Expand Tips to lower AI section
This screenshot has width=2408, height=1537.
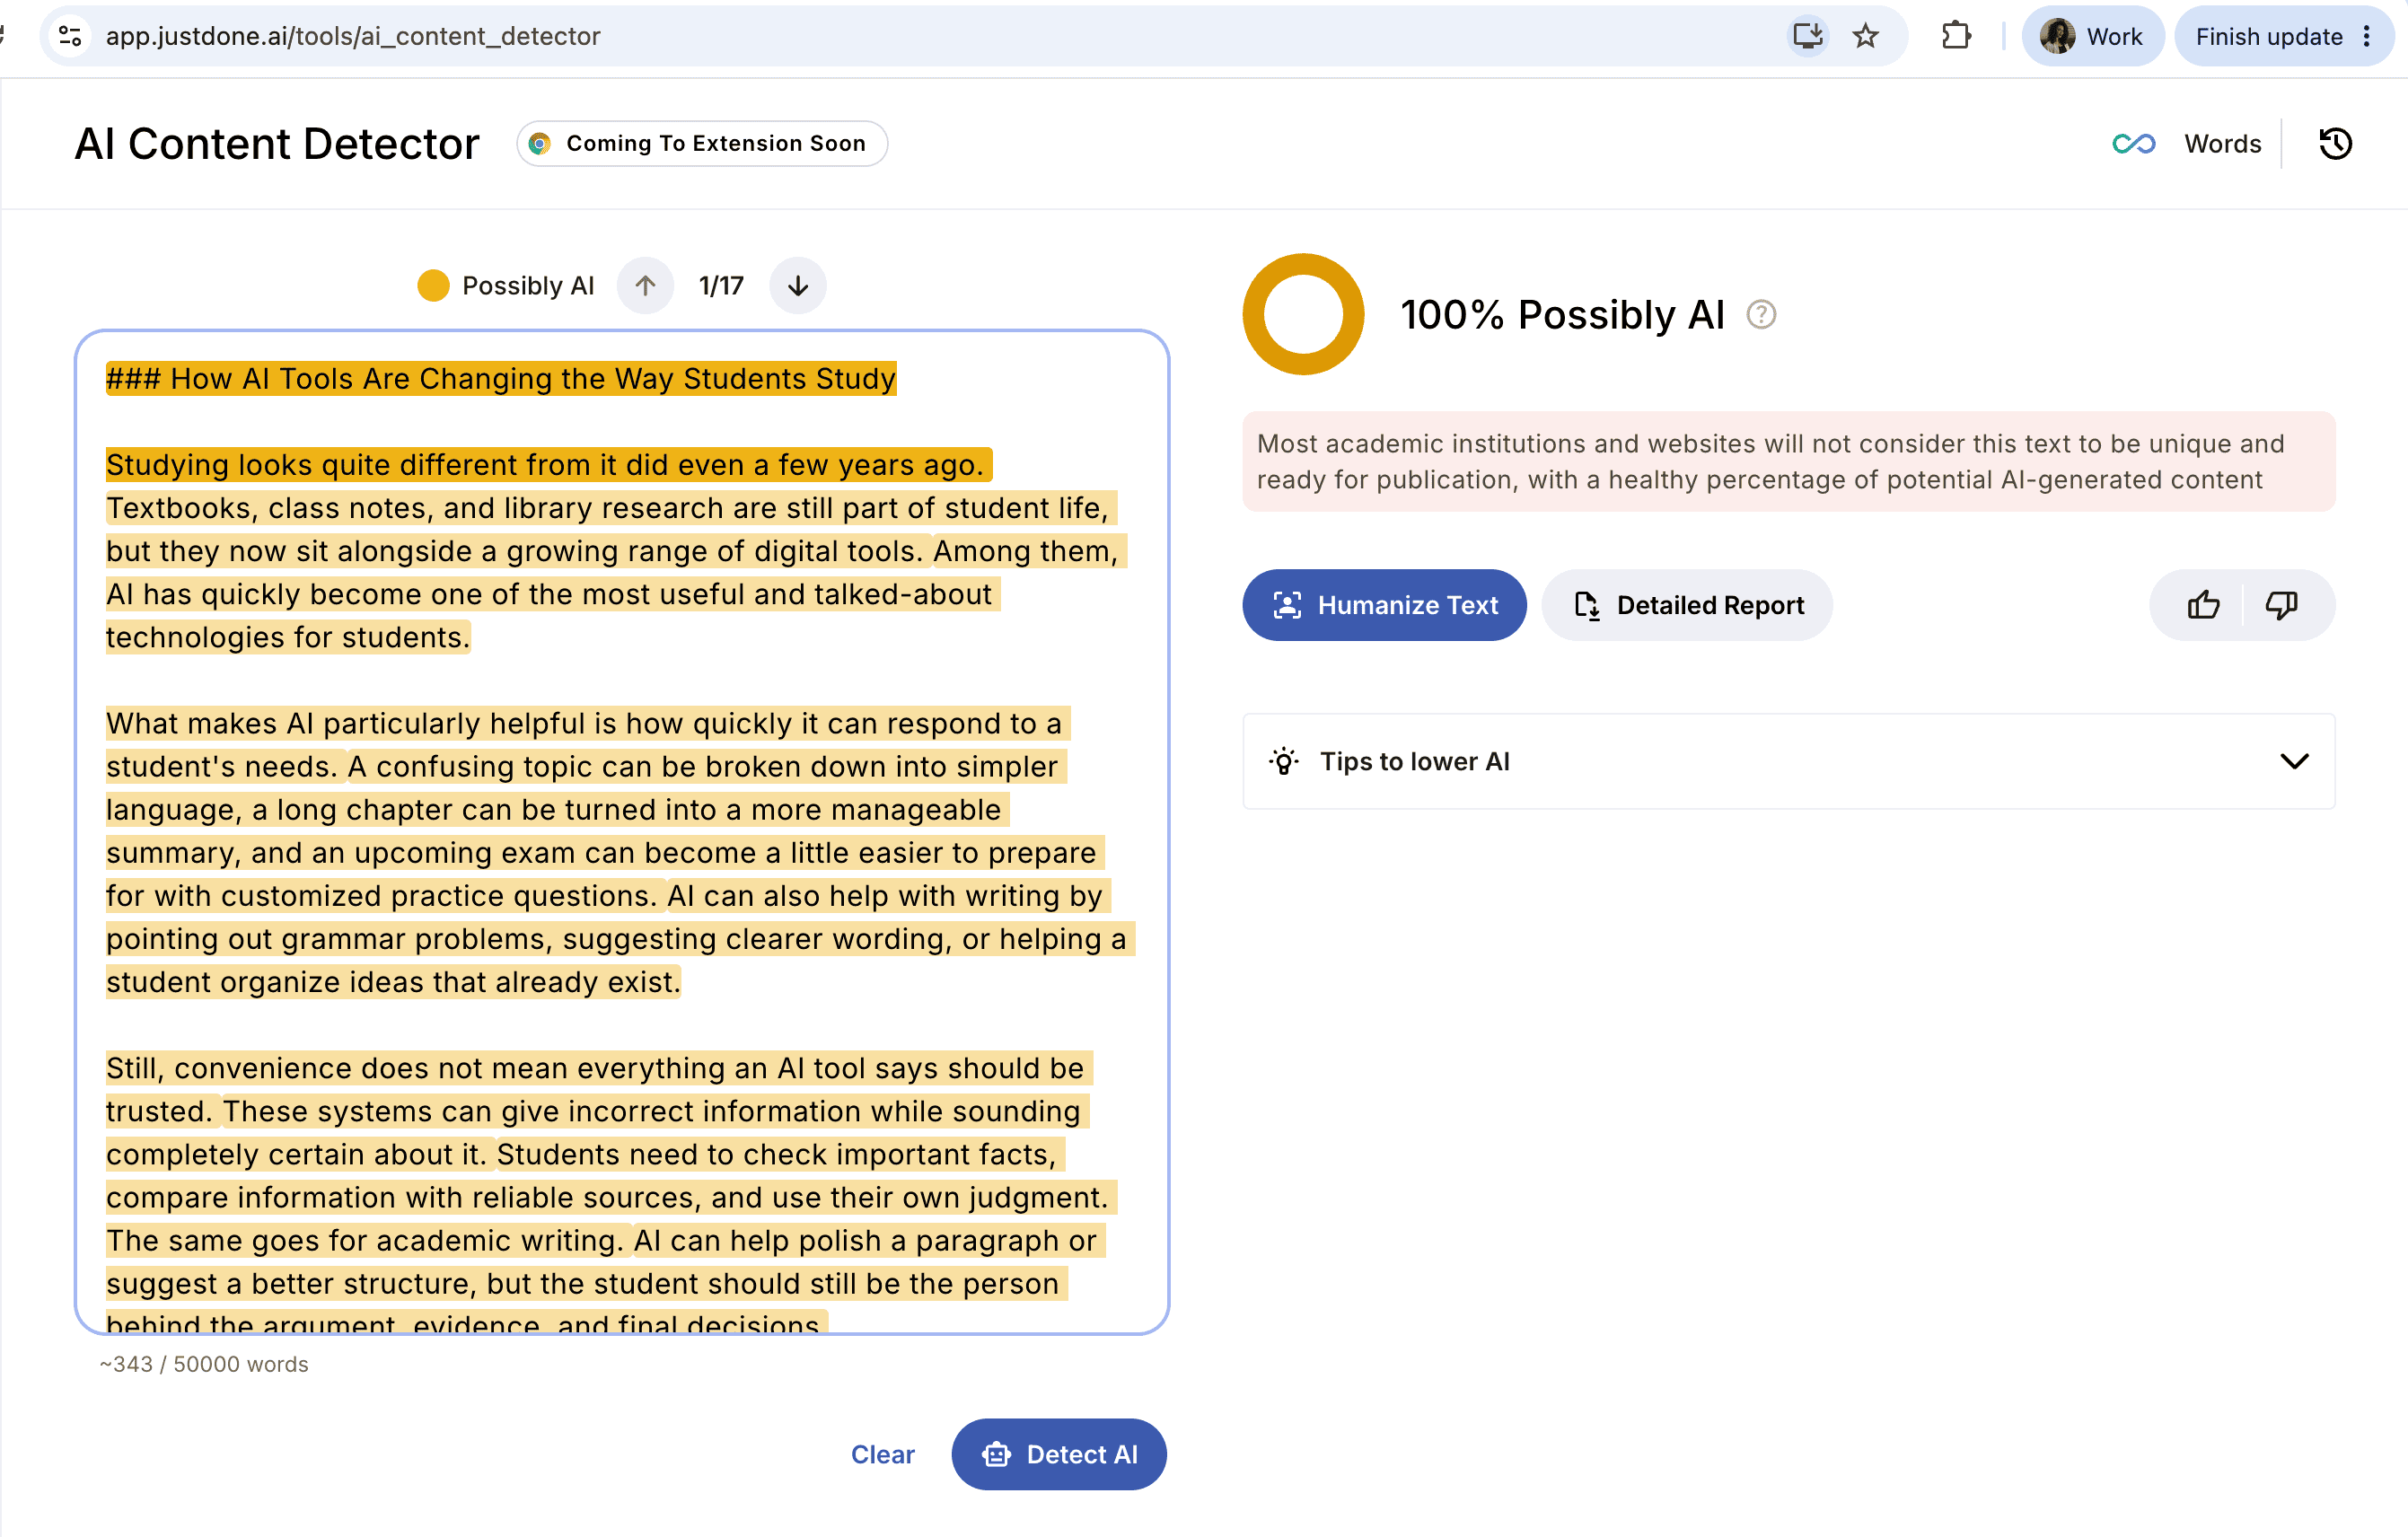click(1788, 761)
